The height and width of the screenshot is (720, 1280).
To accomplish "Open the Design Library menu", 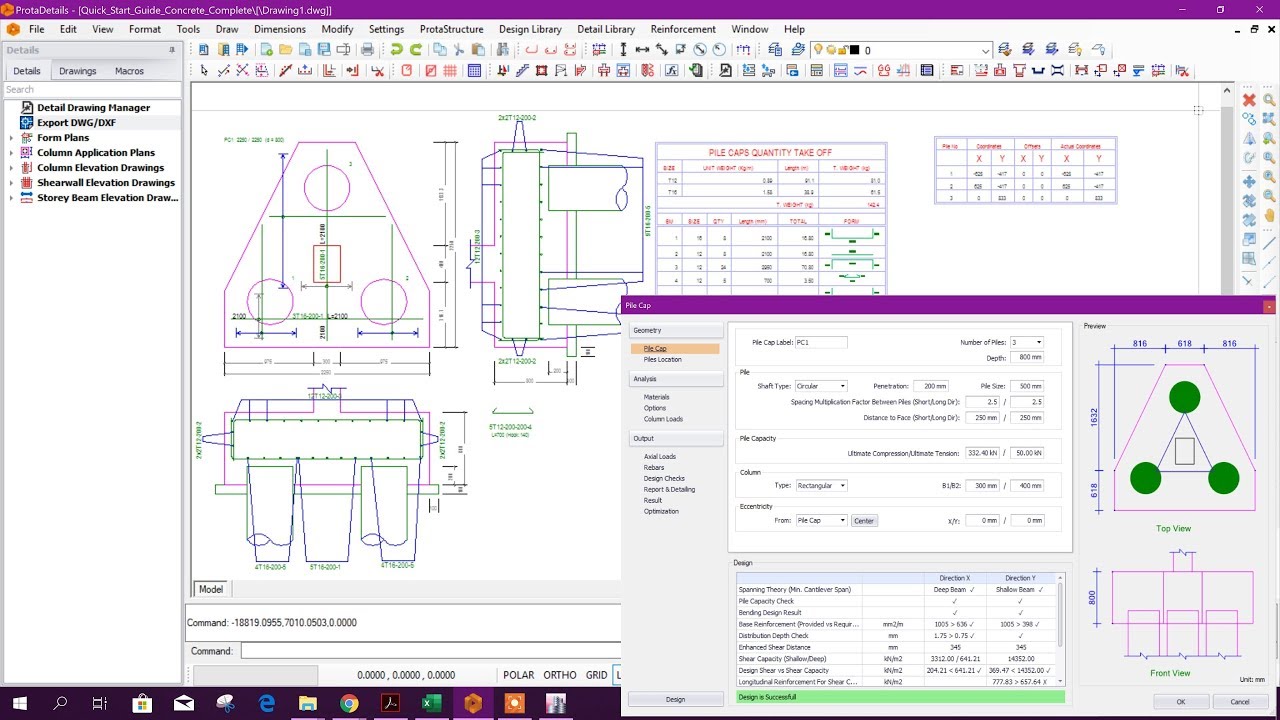I will pos(530,29).
